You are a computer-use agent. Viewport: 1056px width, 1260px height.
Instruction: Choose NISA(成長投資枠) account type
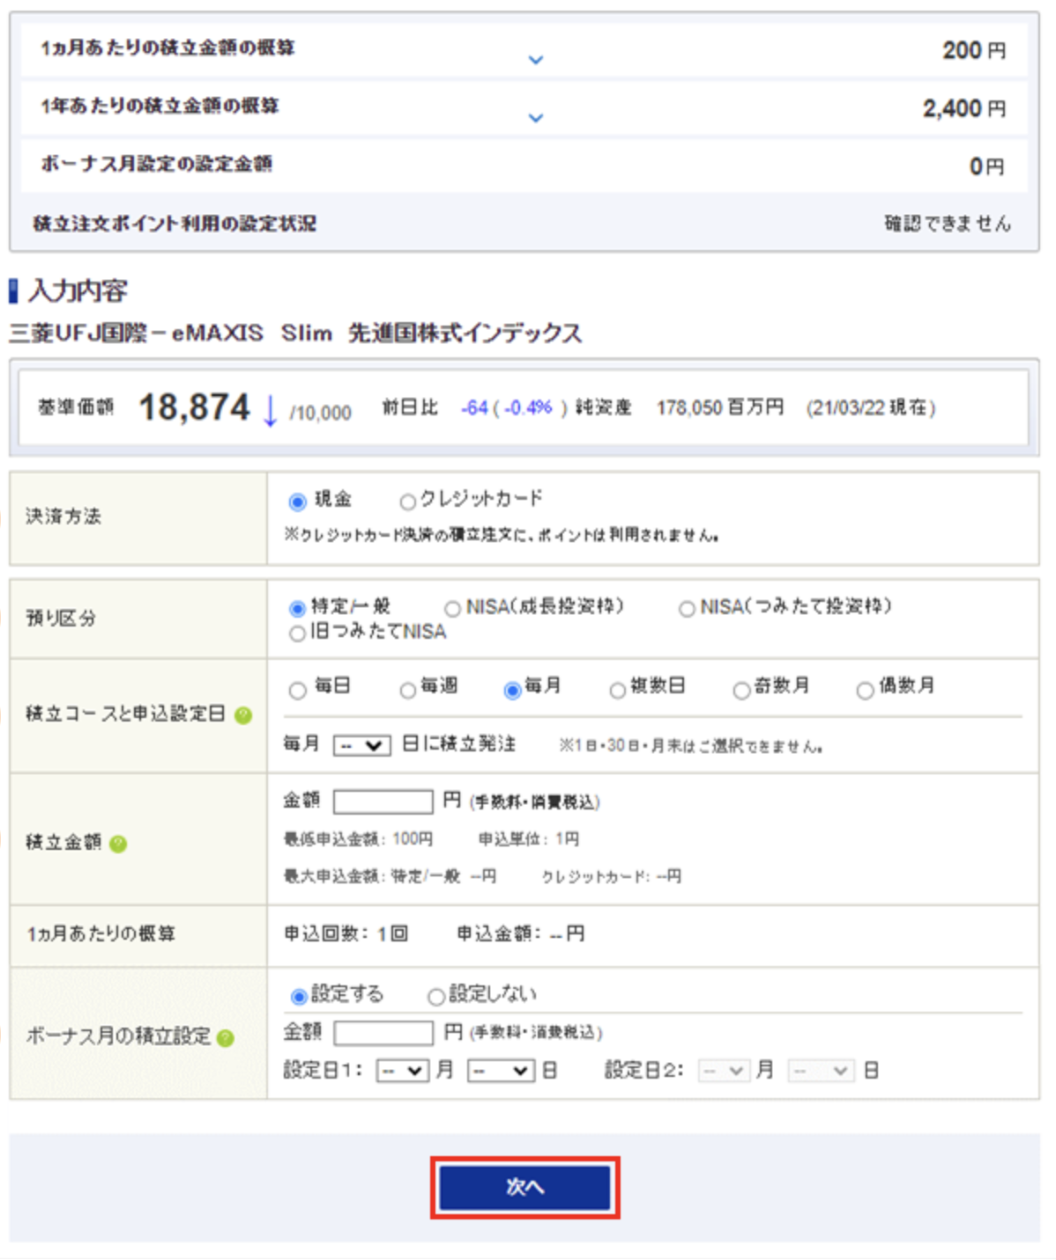coord(453,608)
